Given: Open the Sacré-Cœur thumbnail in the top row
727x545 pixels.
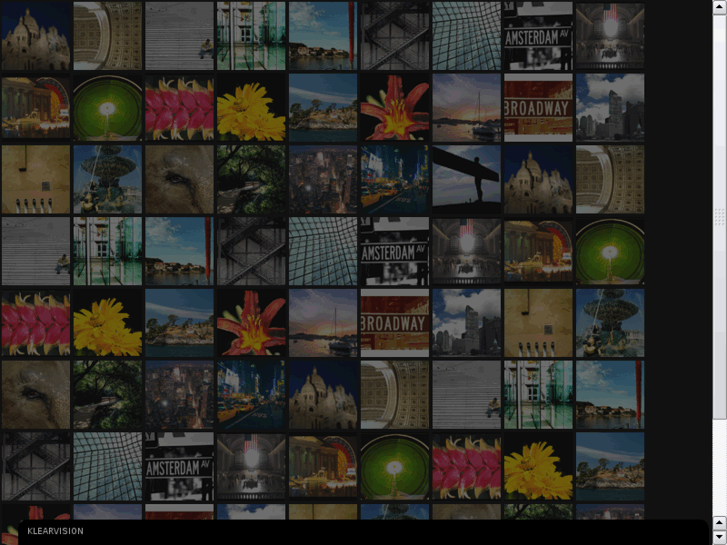Looking at the screenshot, I should (x=36, y=36).
